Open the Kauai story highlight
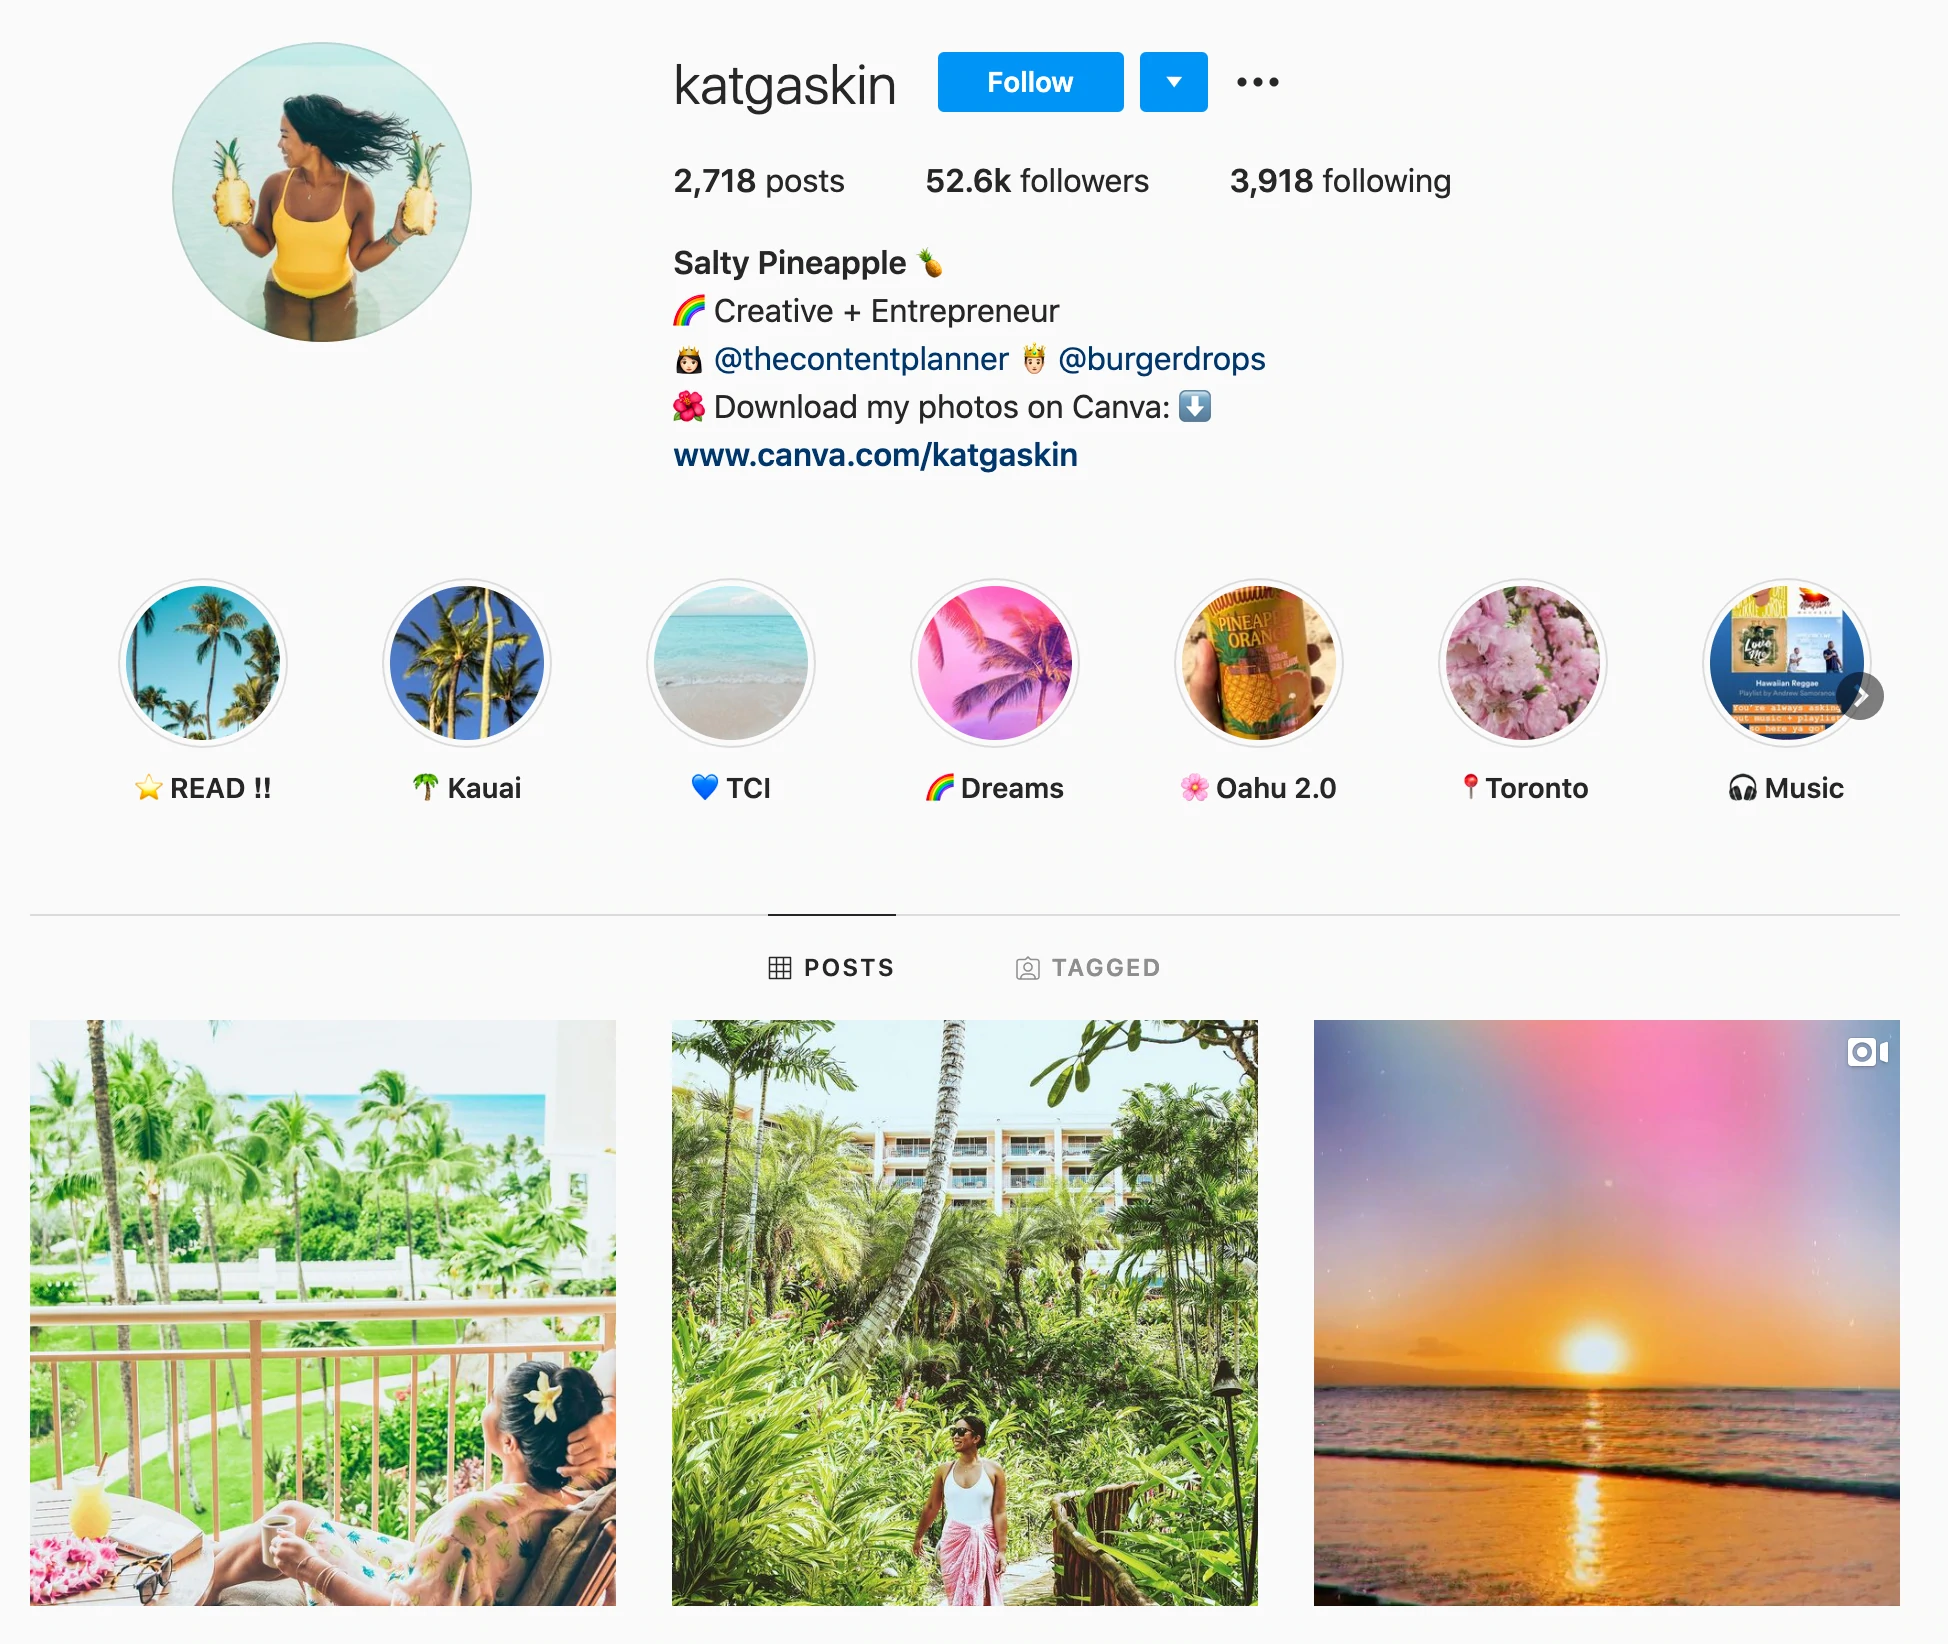This screenshot has width=1948, height=1644. [x=467, y=663]
